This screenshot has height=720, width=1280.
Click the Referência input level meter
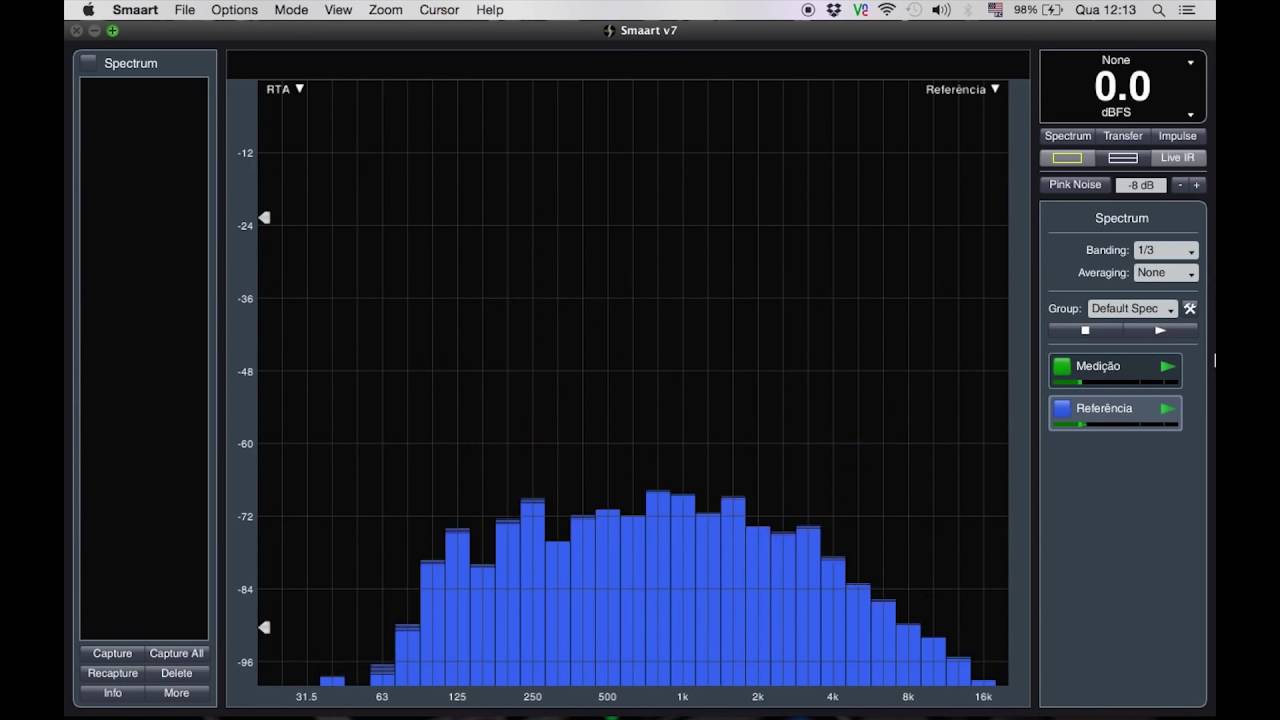pos(1115,424)
